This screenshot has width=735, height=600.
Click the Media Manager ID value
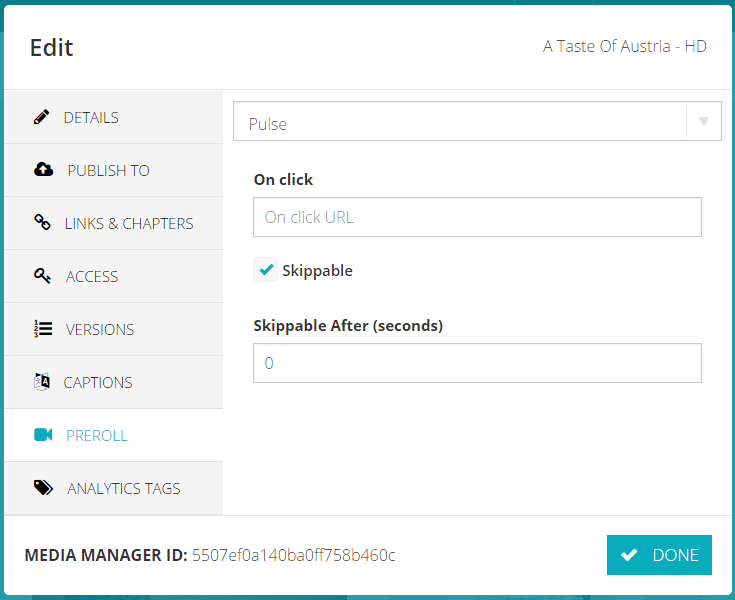pos(293,555)
